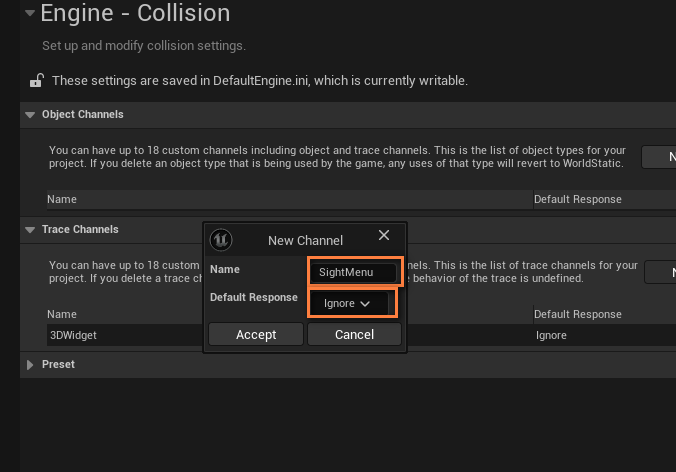Click the unlocked padlock icon
Viewport: 676px width, 472px height.
37,80
